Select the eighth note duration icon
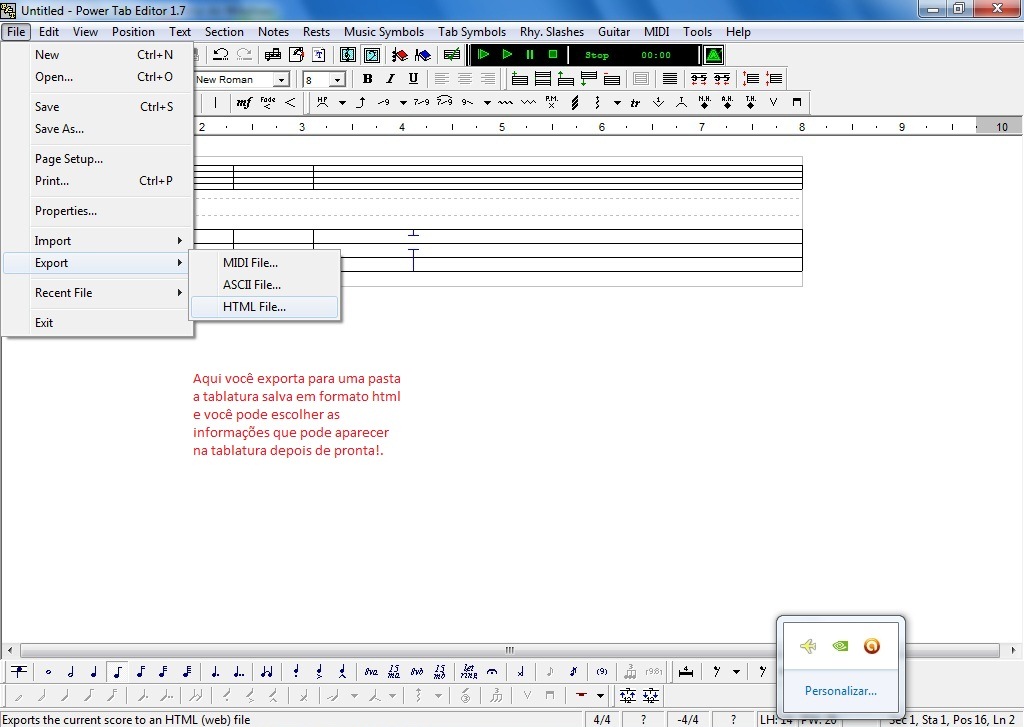Viewport: 1024px width, 727px height. click(117, 671)
